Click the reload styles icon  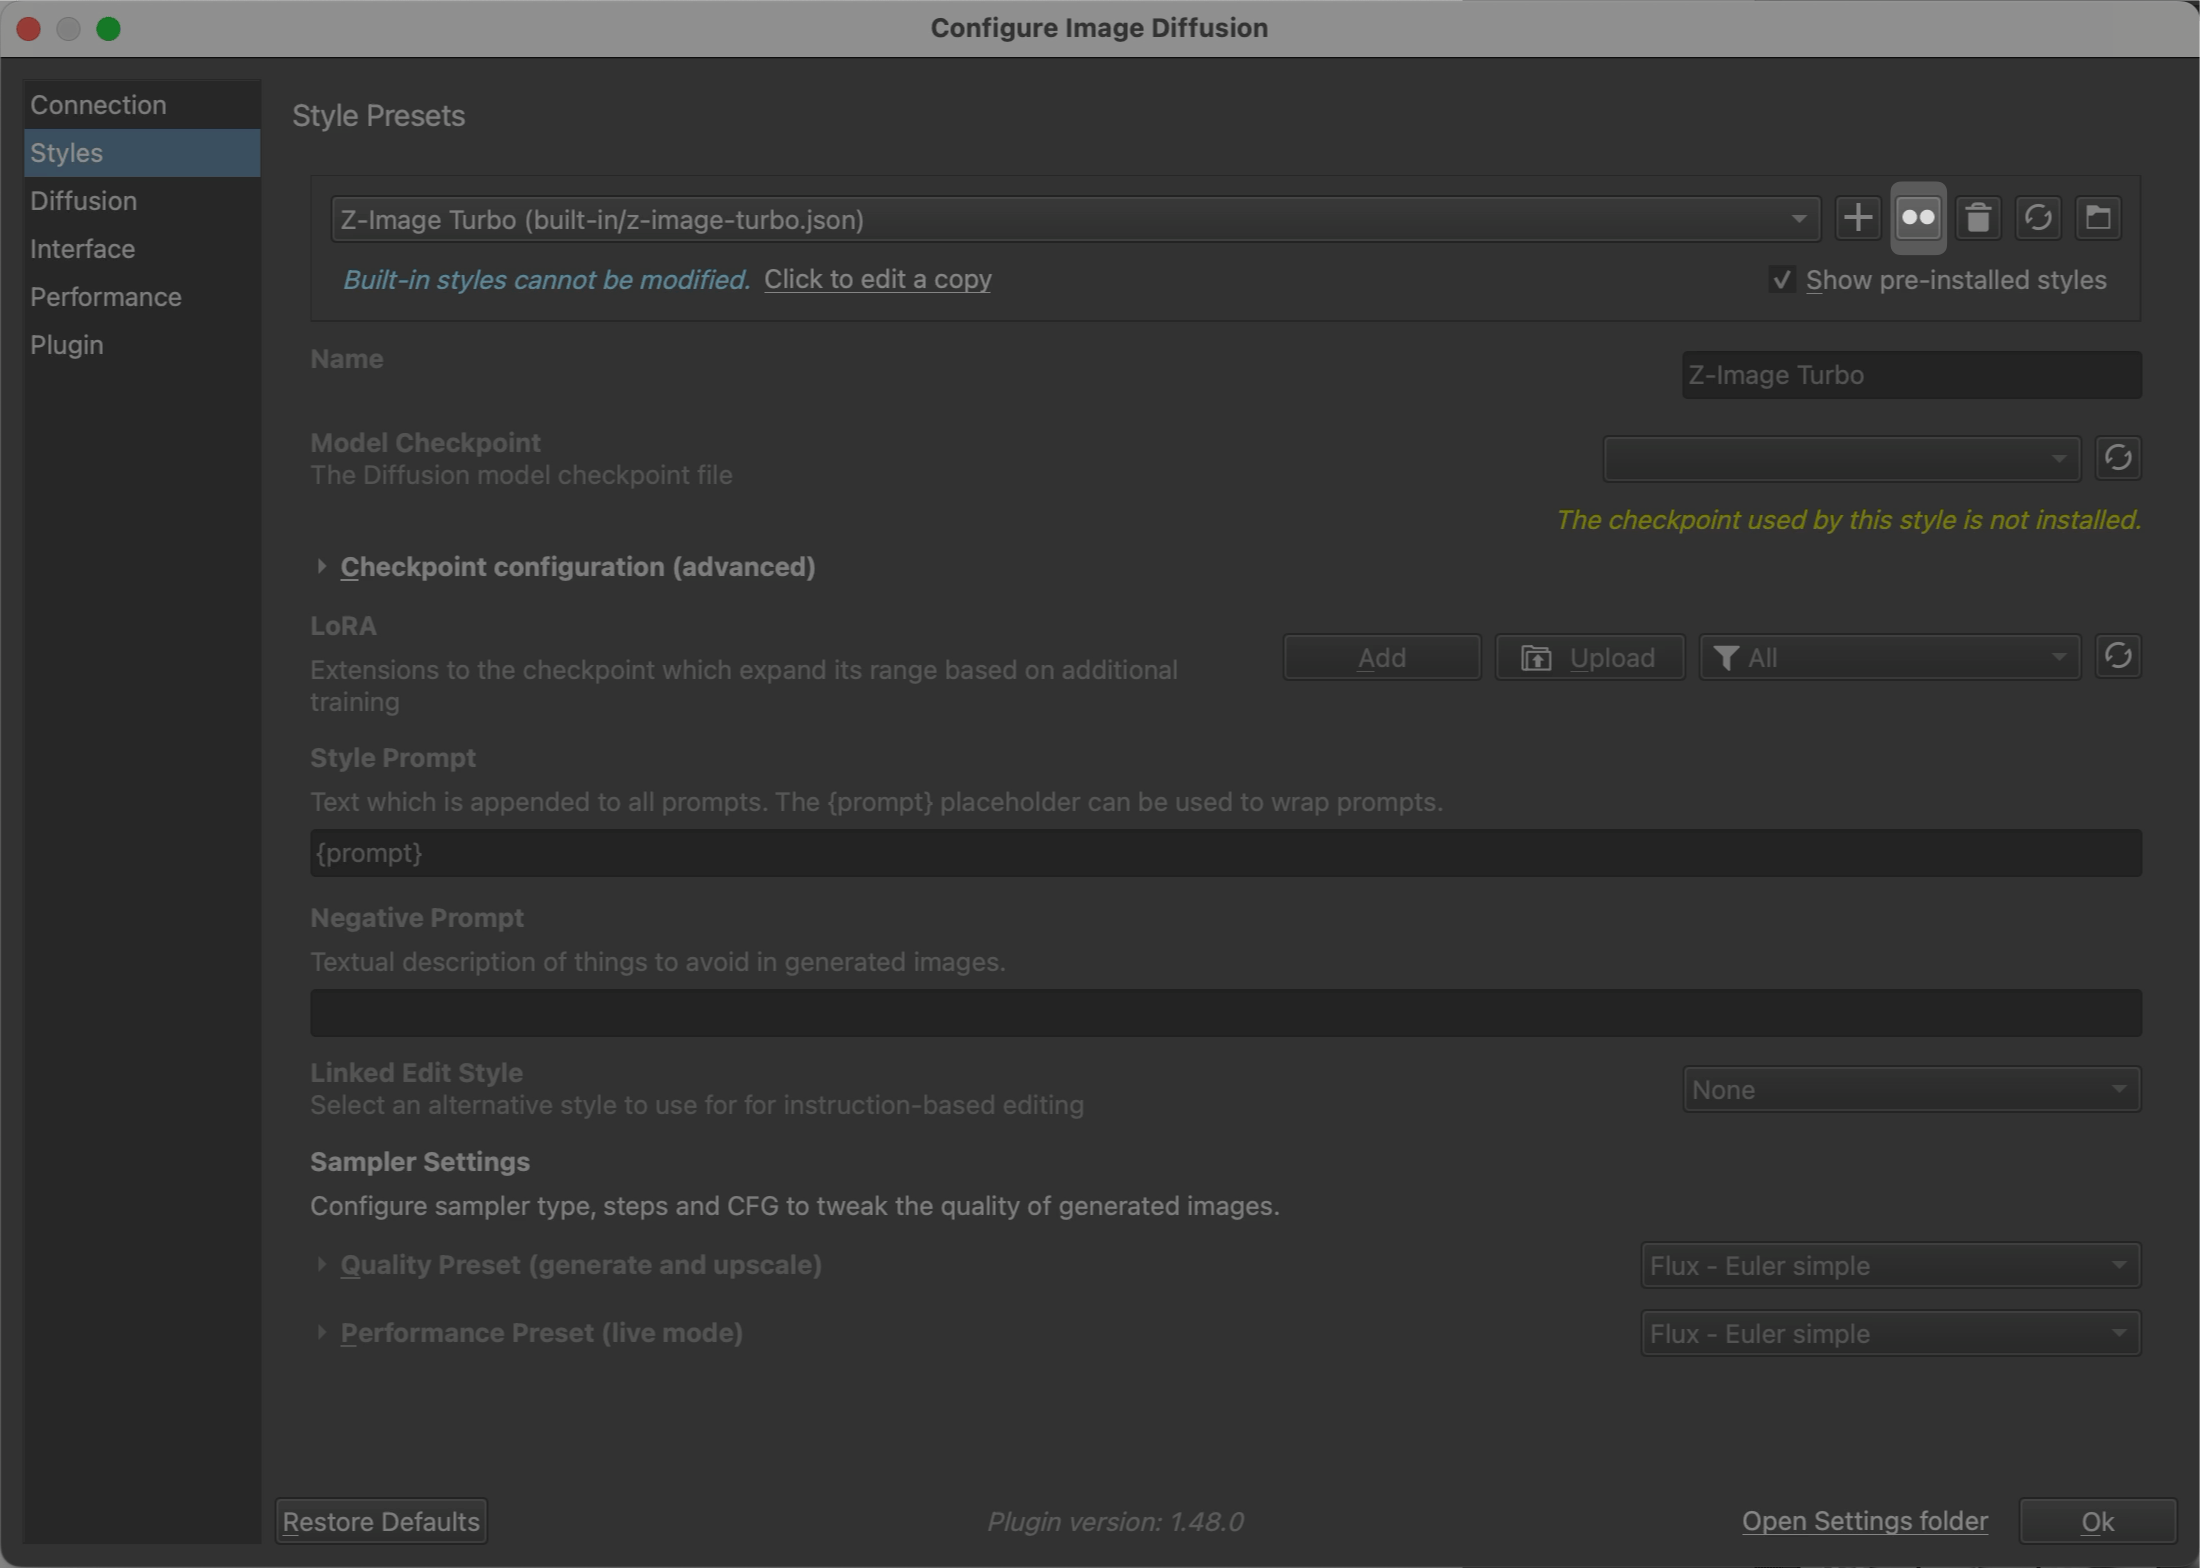(x=2038, y=218)
